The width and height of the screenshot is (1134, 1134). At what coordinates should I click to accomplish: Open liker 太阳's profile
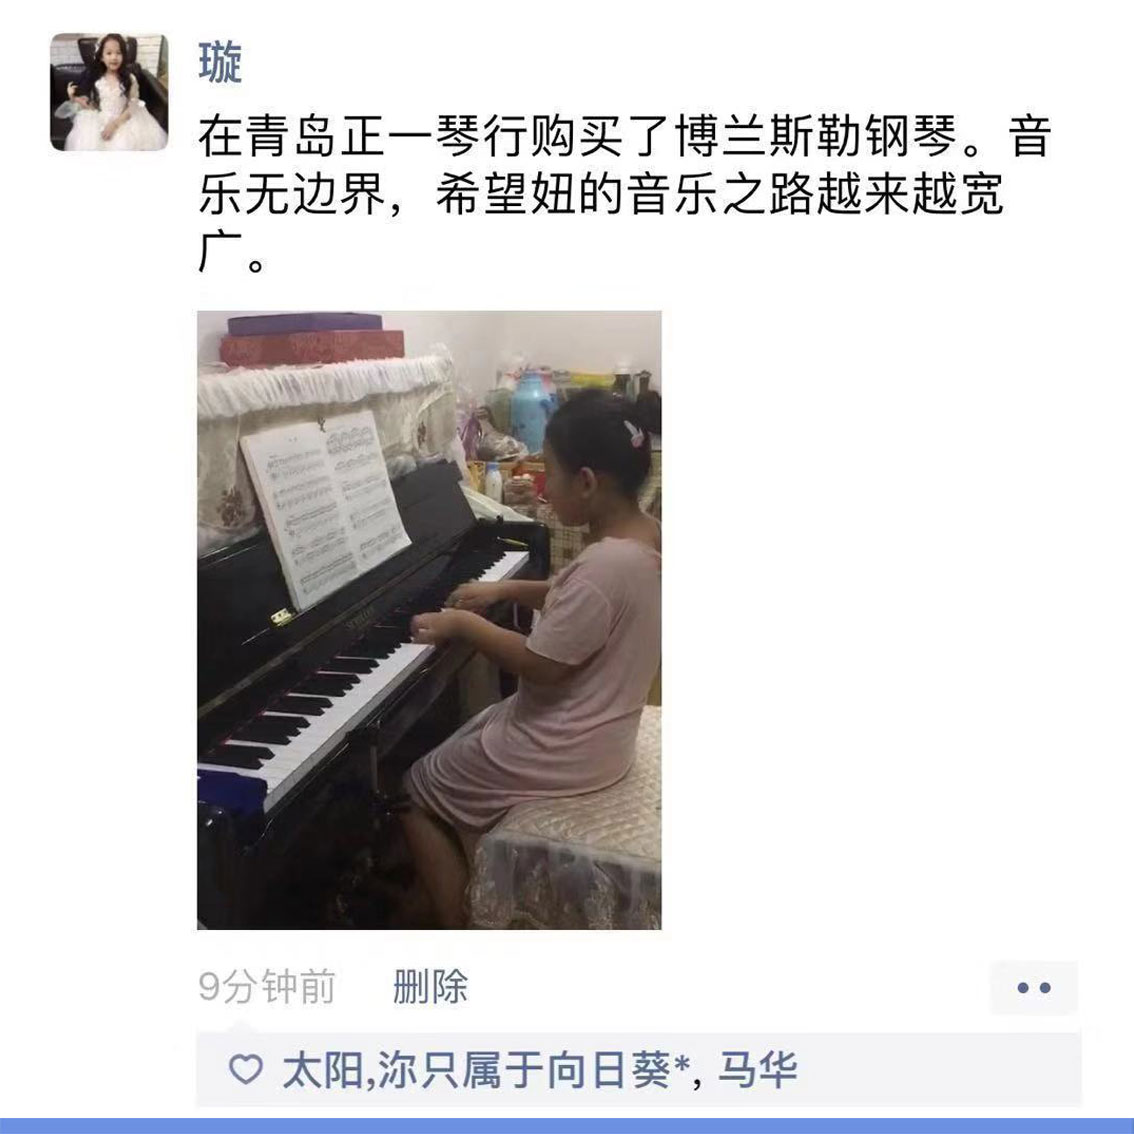pos(322,1070)
